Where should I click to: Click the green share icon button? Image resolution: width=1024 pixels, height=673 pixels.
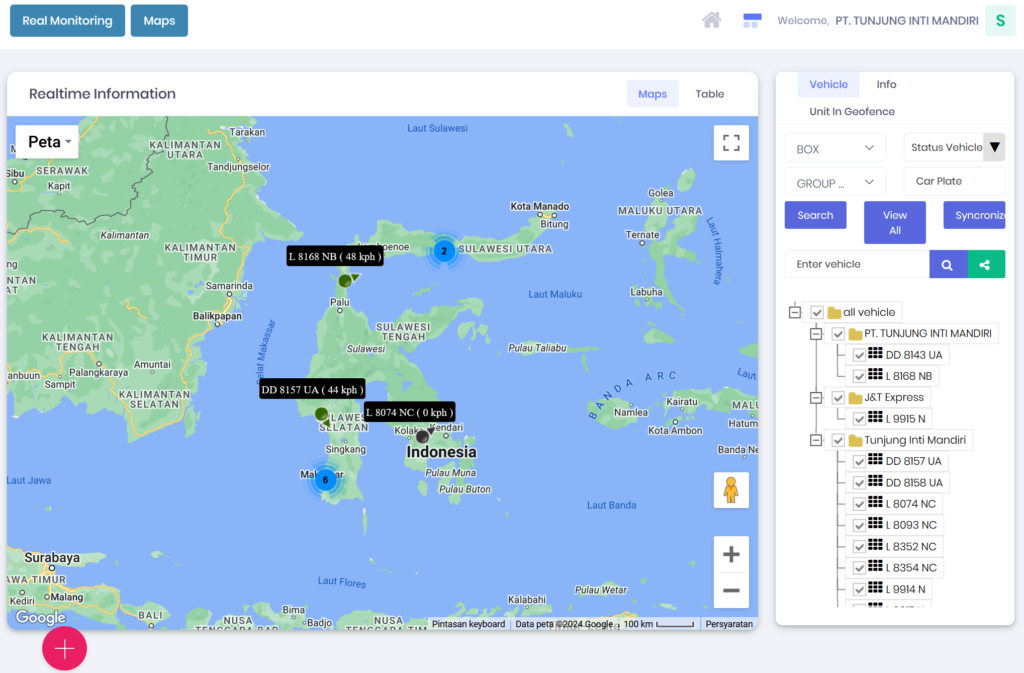coord(985,264)
